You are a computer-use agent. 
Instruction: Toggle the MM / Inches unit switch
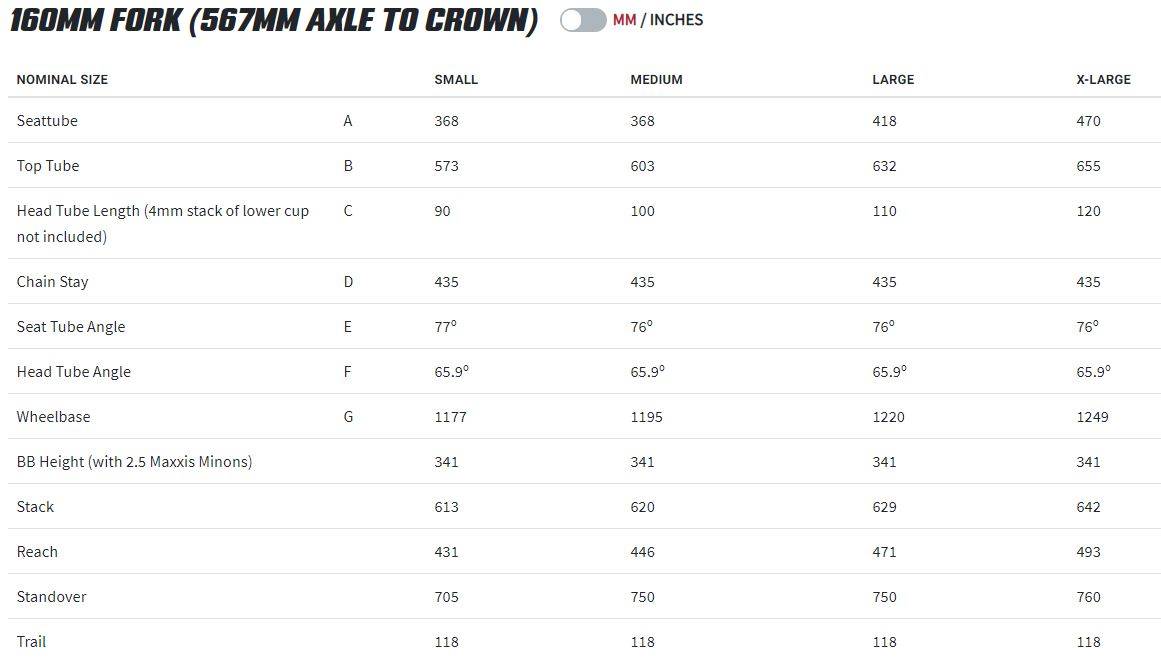(x=583, y=20)
